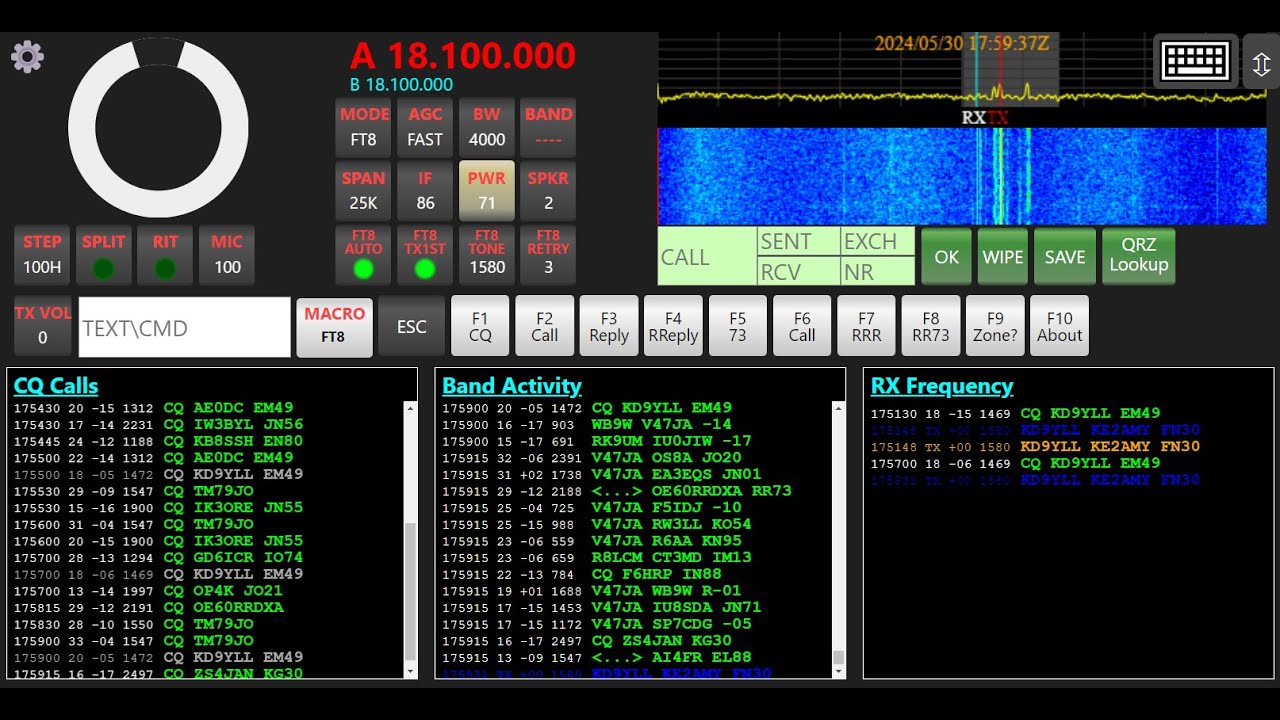Click the green OK button
This screenshot has width=1280, height=720.
[946, 257]
